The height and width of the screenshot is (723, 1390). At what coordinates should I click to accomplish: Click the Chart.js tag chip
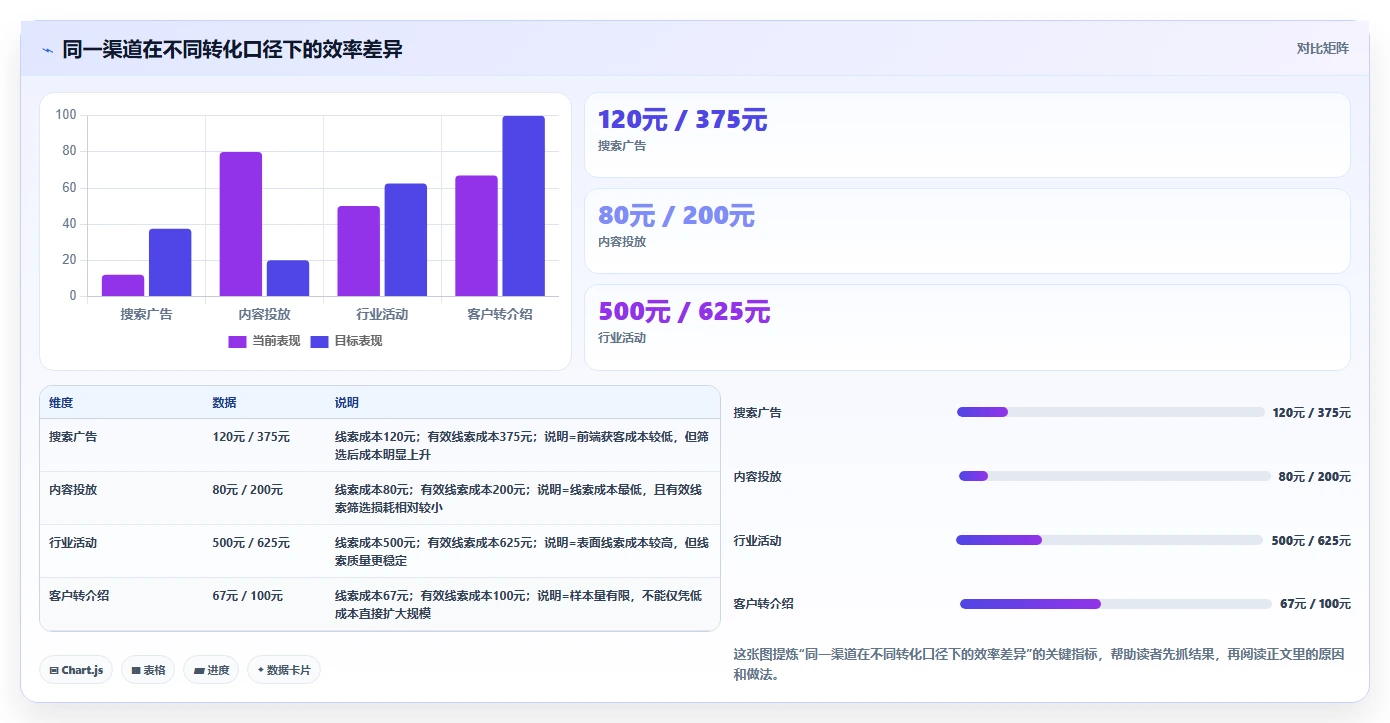tap(76, 670)
